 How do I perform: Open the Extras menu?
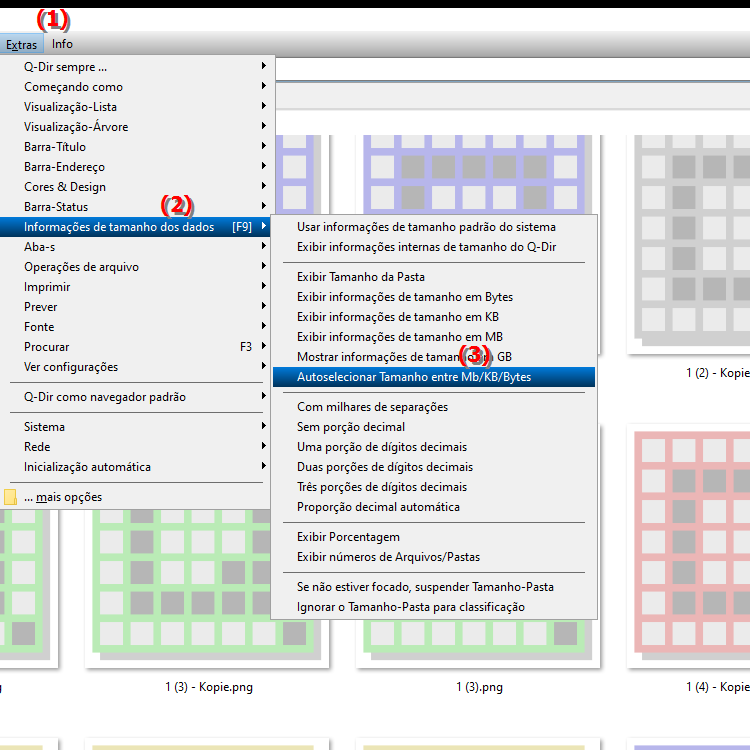pyautogui.click(x=22, y=44)
